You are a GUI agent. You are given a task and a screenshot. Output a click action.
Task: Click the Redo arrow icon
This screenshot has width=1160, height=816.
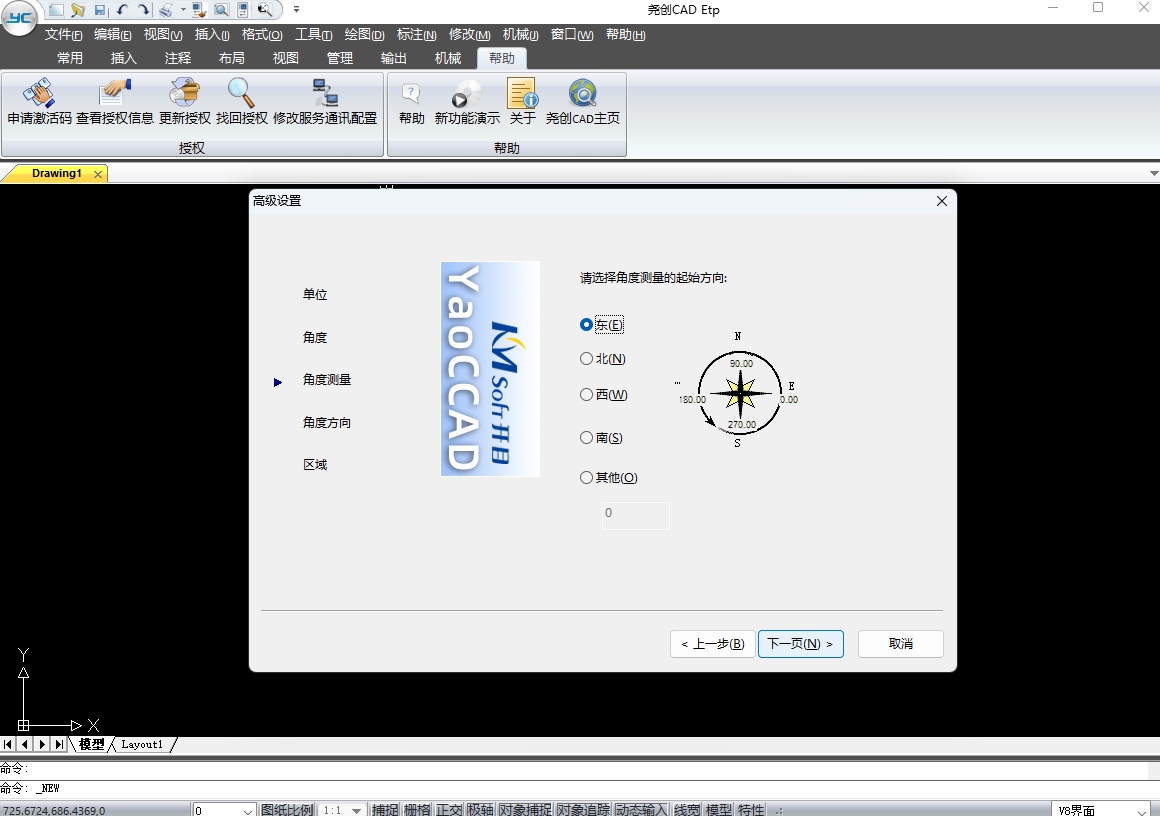(x=144, y=10)
